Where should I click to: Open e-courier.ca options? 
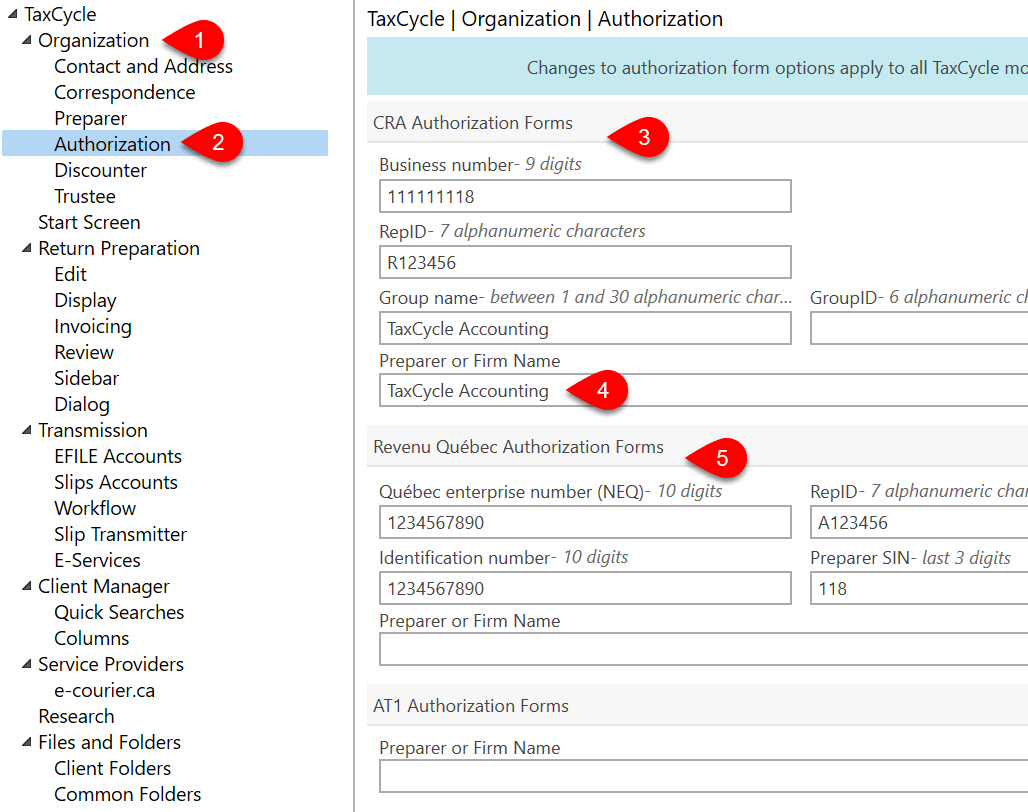click(105, 690)
